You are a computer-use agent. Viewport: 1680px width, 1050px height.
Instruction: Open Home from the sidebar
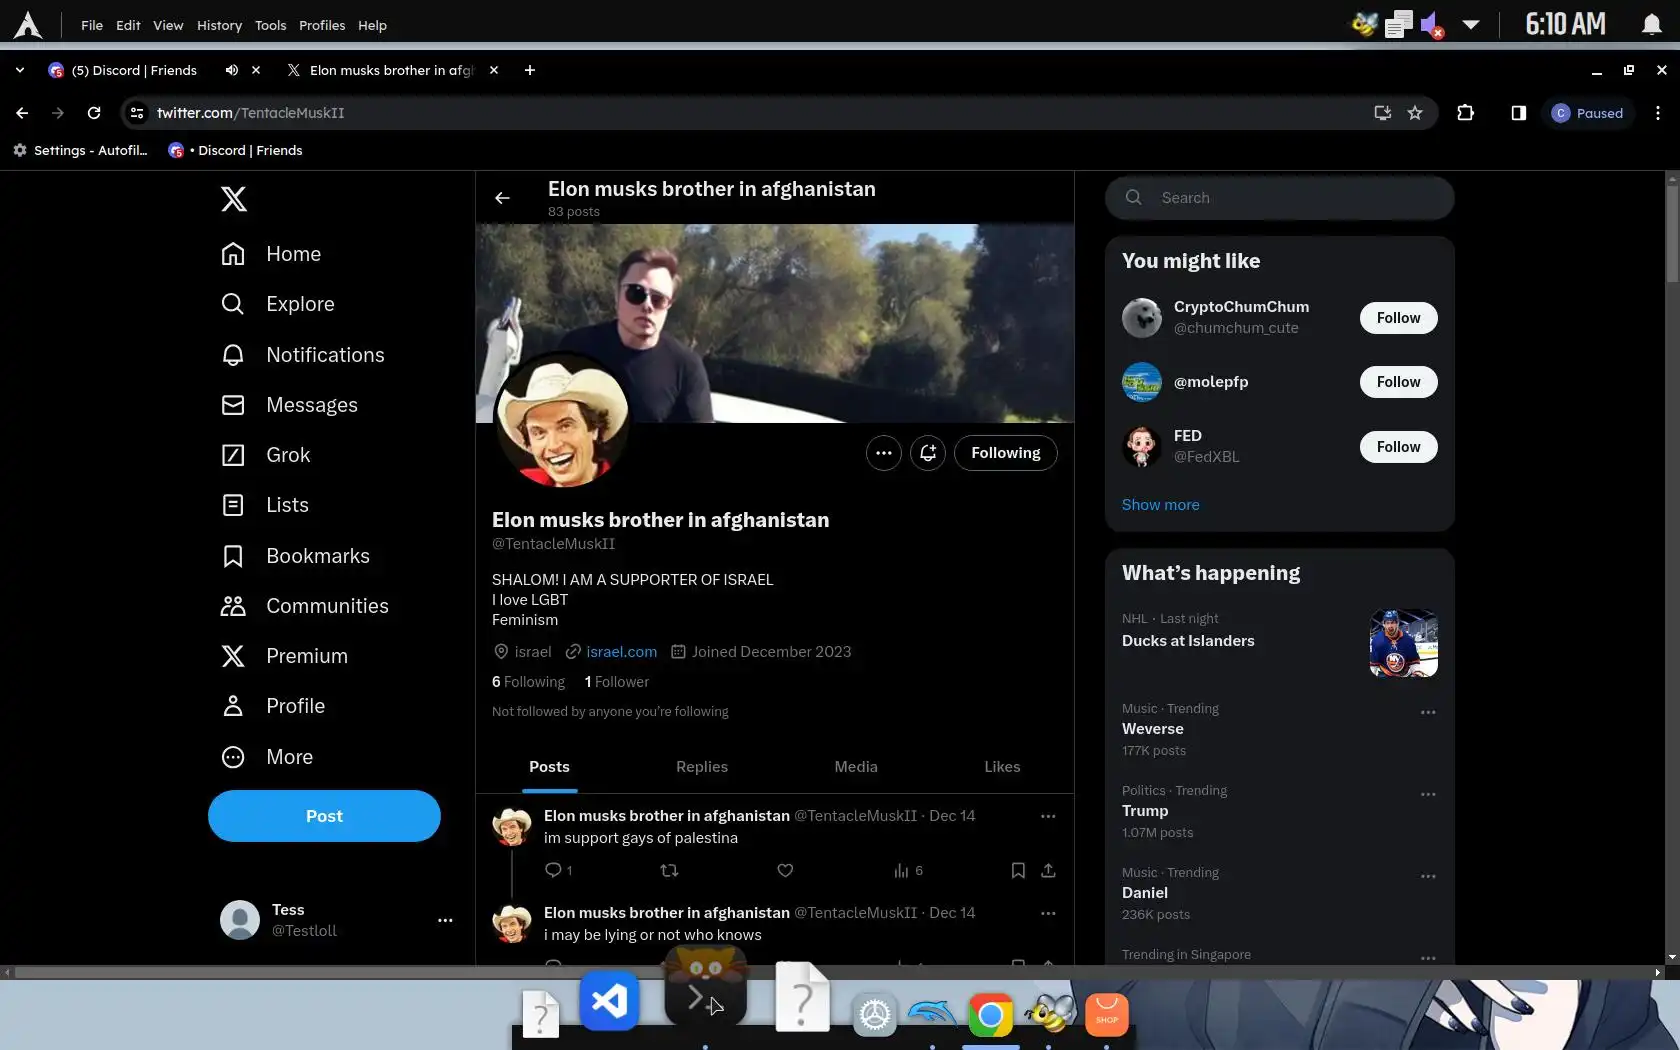tap(271, 254)
